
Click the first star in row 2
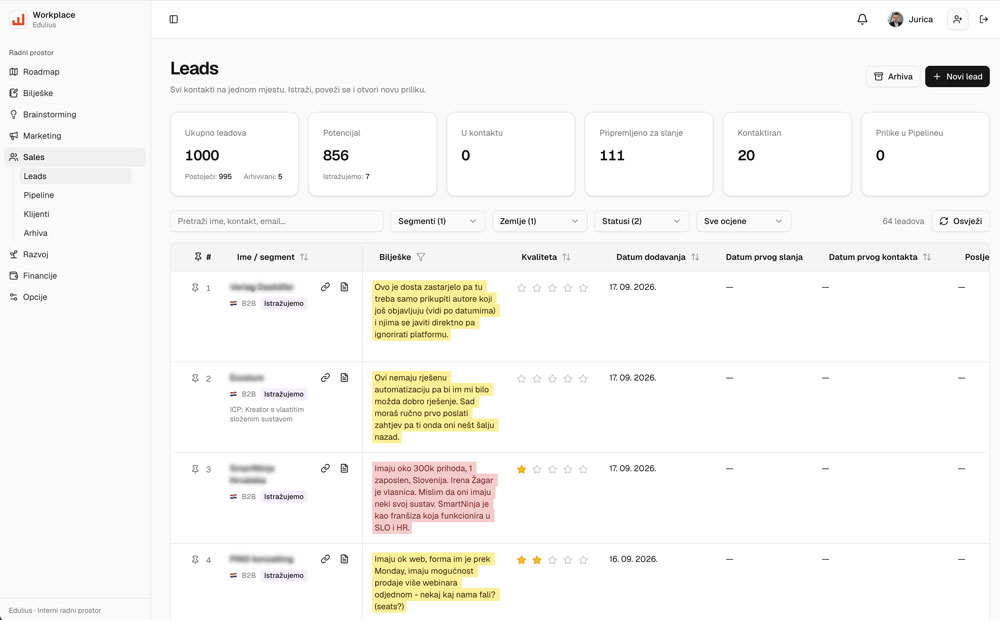tap(522, 378)
